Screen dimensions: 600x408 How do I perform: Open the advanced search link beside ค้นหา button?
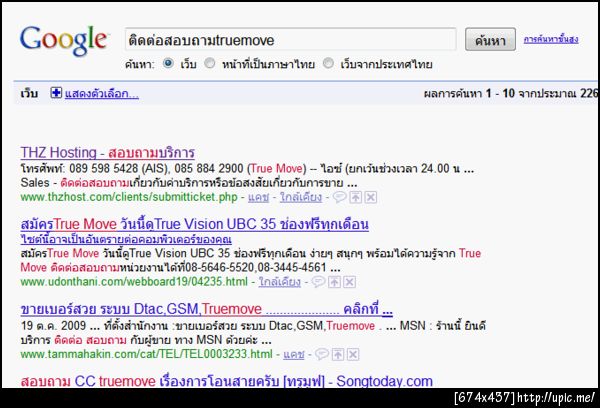551,39
